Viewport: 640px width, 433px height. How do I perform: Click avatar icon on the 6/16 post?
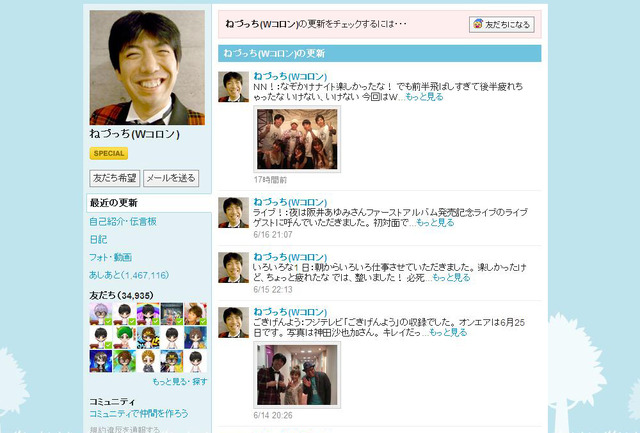tap(233, 212)
